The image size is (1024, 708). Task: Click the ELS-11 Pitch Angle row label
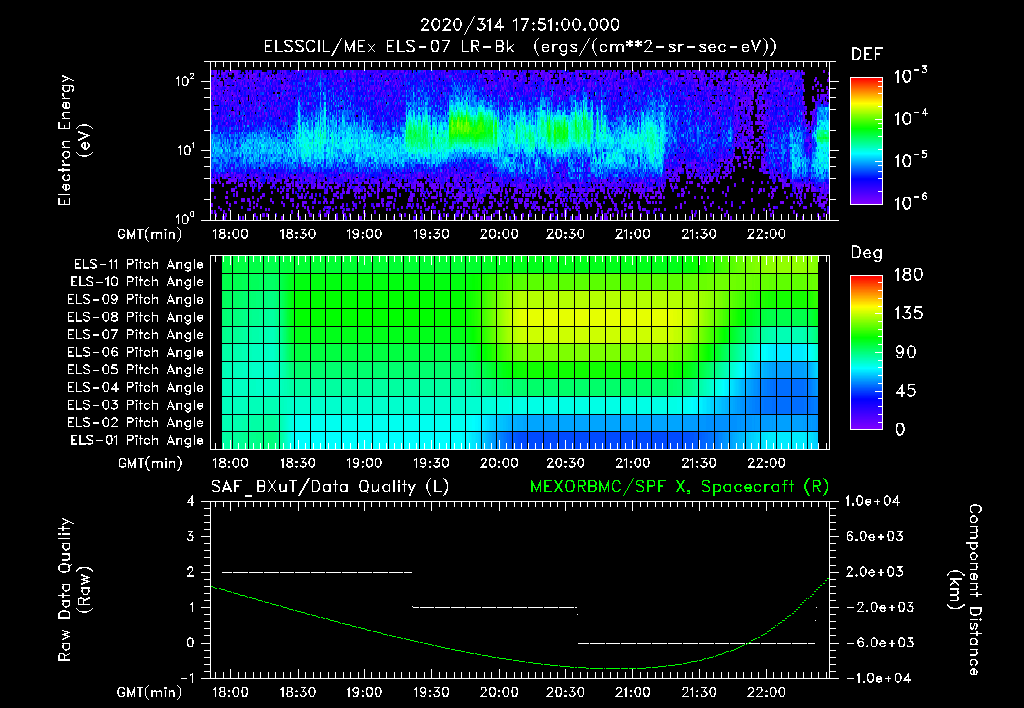[x=138, y=265]
